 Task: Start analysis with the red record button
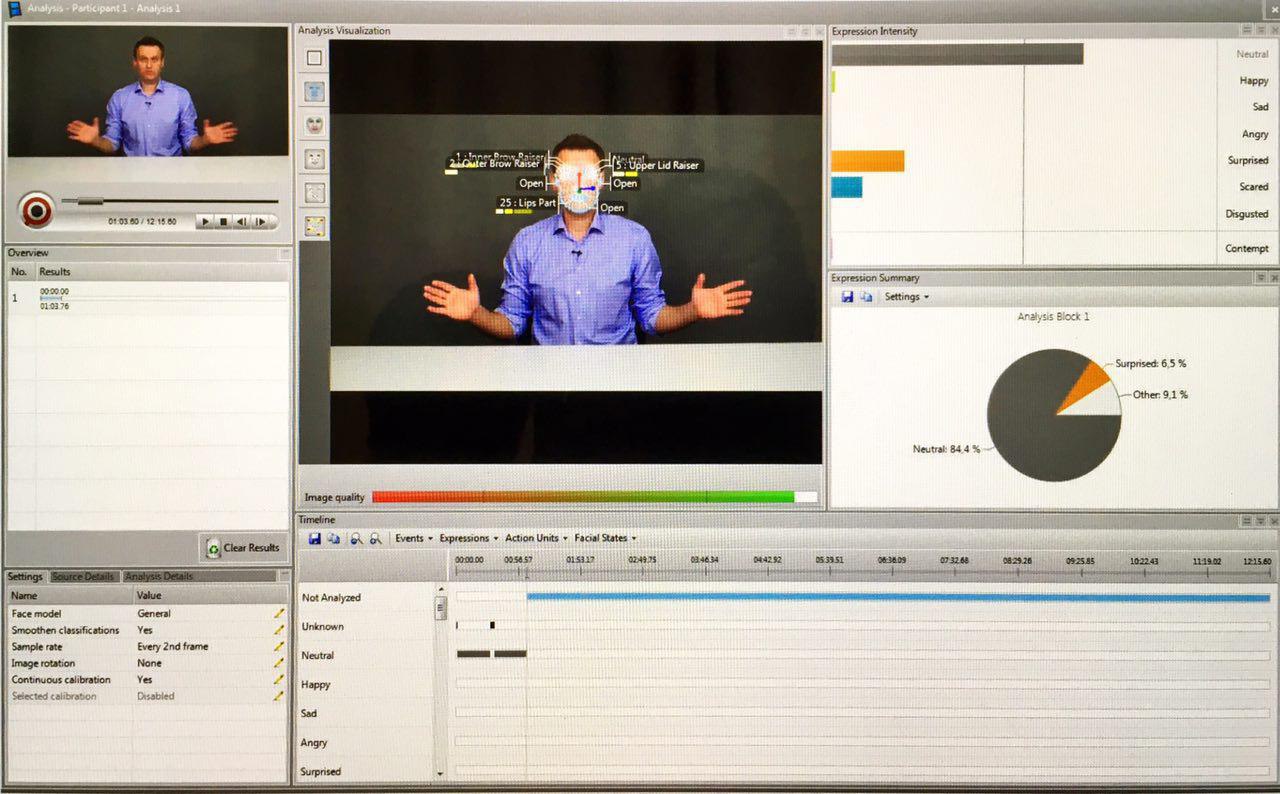click(37, 210)
